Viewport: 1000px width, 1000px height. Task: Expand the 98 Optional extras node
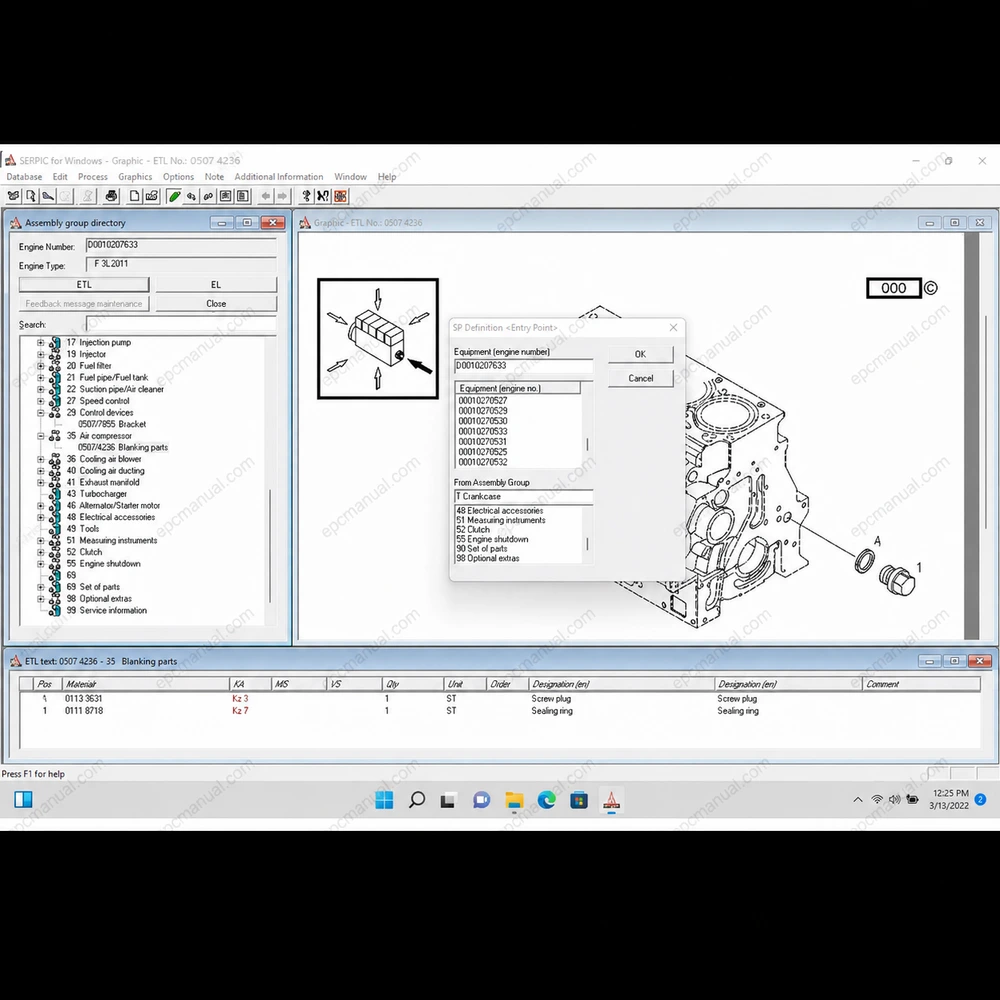coord(41,599)
